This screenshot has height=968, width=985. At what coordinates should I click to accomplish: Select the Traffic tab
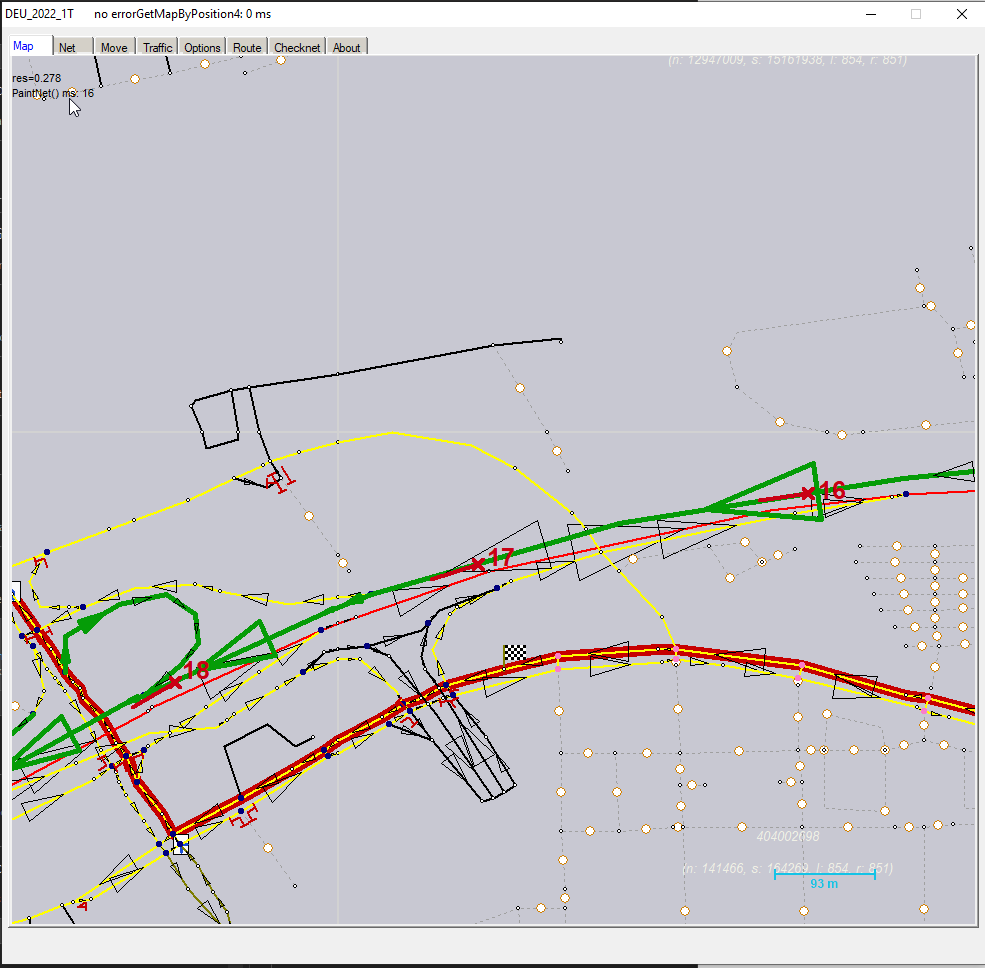[157, 47]
